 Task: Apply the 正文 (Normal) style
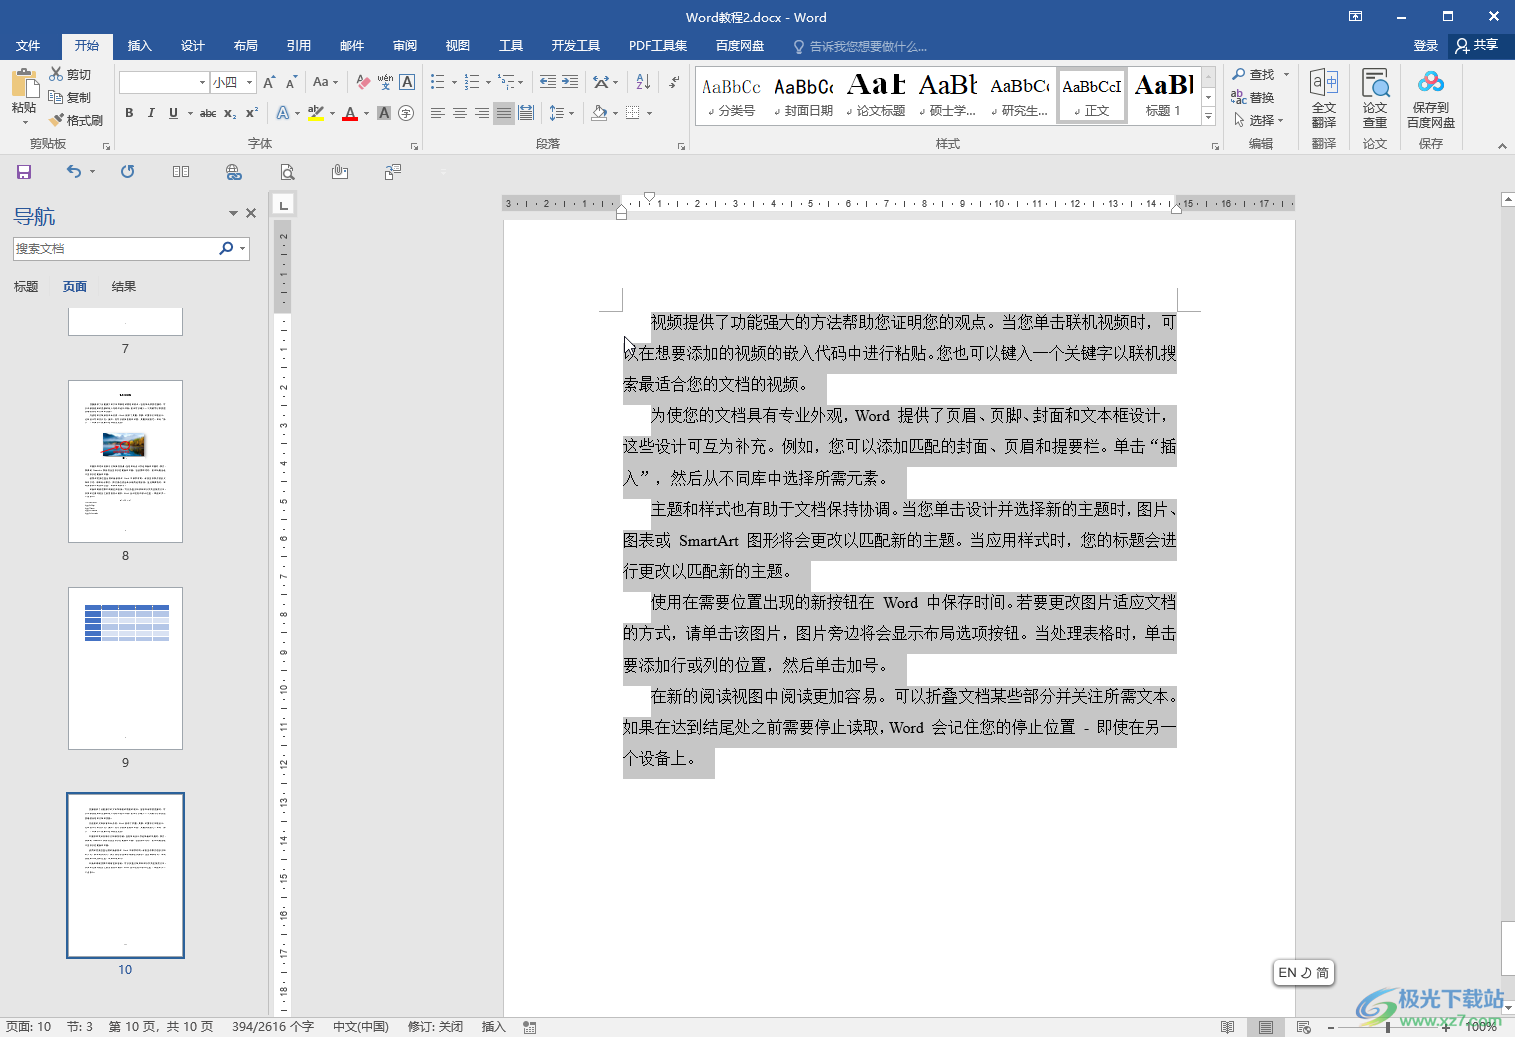1092,96
